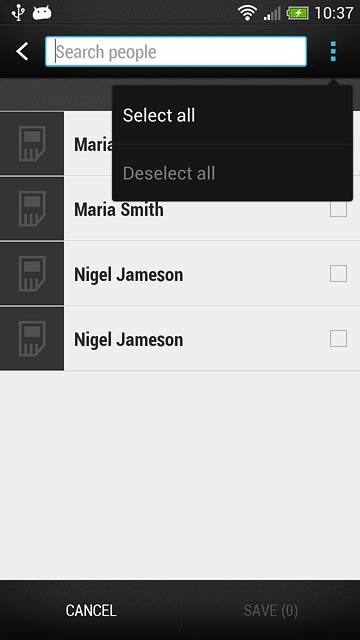Image resolution: width=360 pixels, height=640 pixels.
Task: Tick checkbox of the first Nigel Jameson
Action: coord(338,273)
